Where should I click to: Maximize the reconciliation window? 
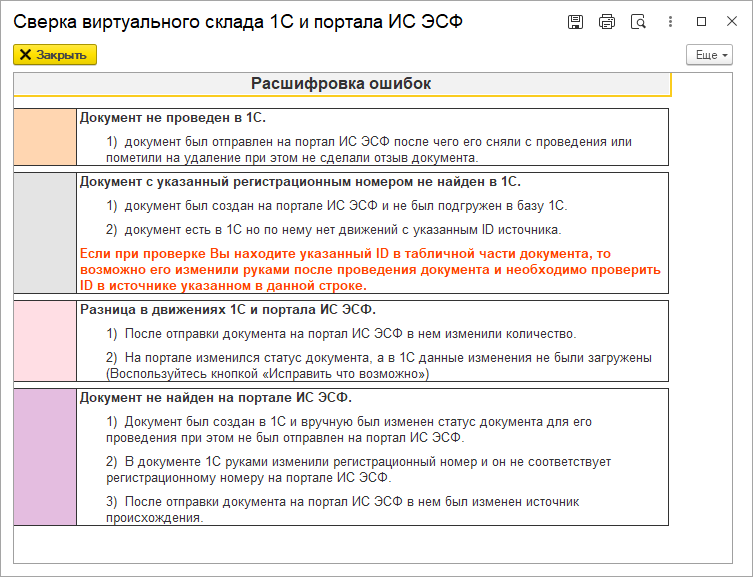click(701, 21)
